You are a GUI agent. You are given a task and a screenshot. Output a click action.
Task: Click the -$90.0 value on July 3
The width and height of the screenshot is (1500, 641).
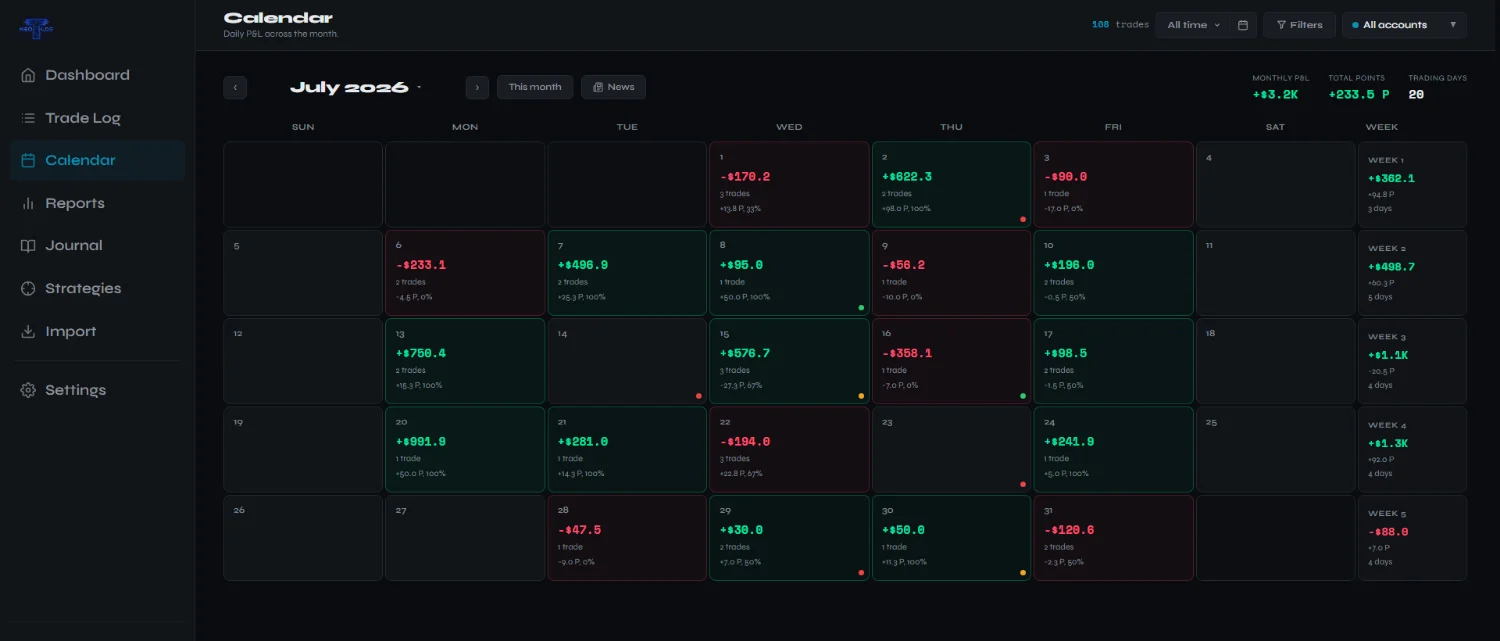point(1066,177)
